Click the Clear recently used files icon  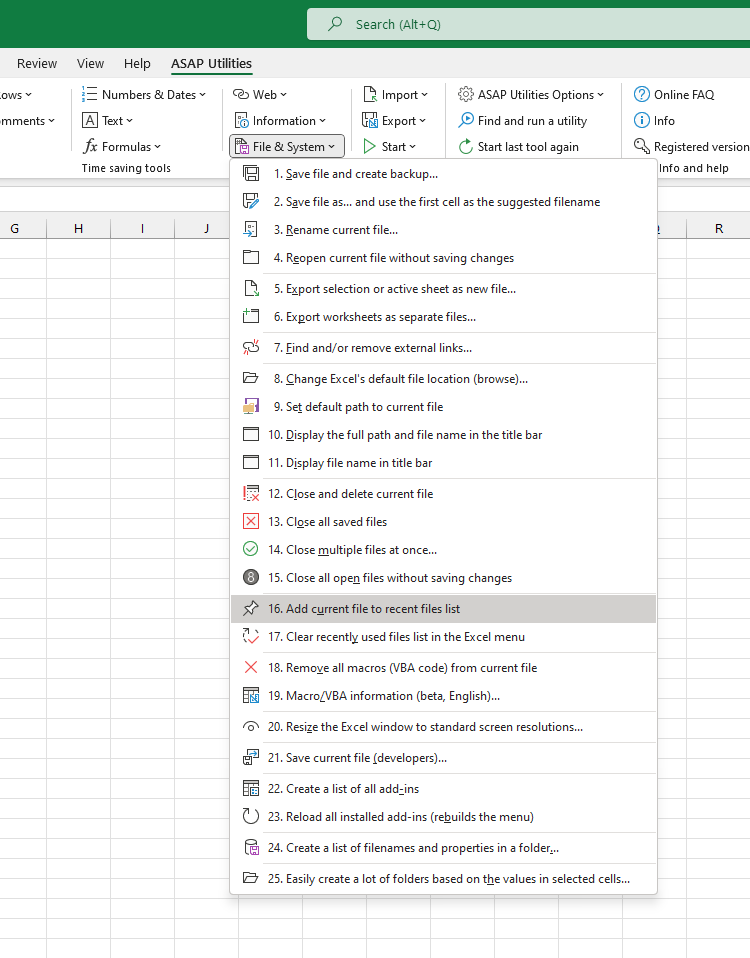(250, 637)
